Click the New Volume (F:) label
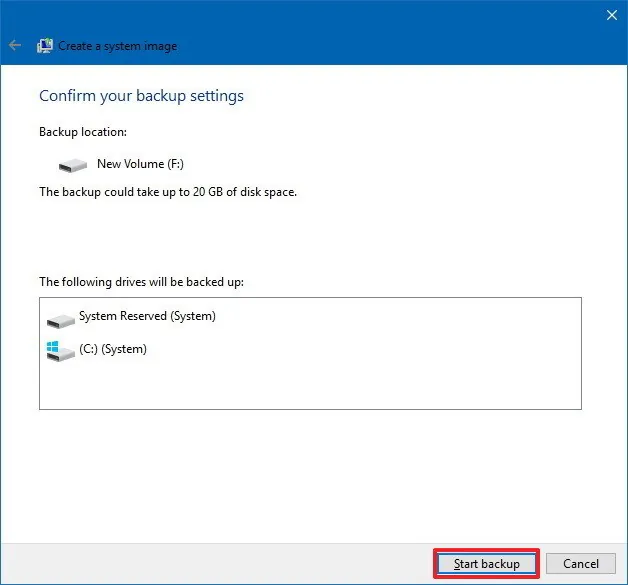628x585 pixels. [140, 164]
